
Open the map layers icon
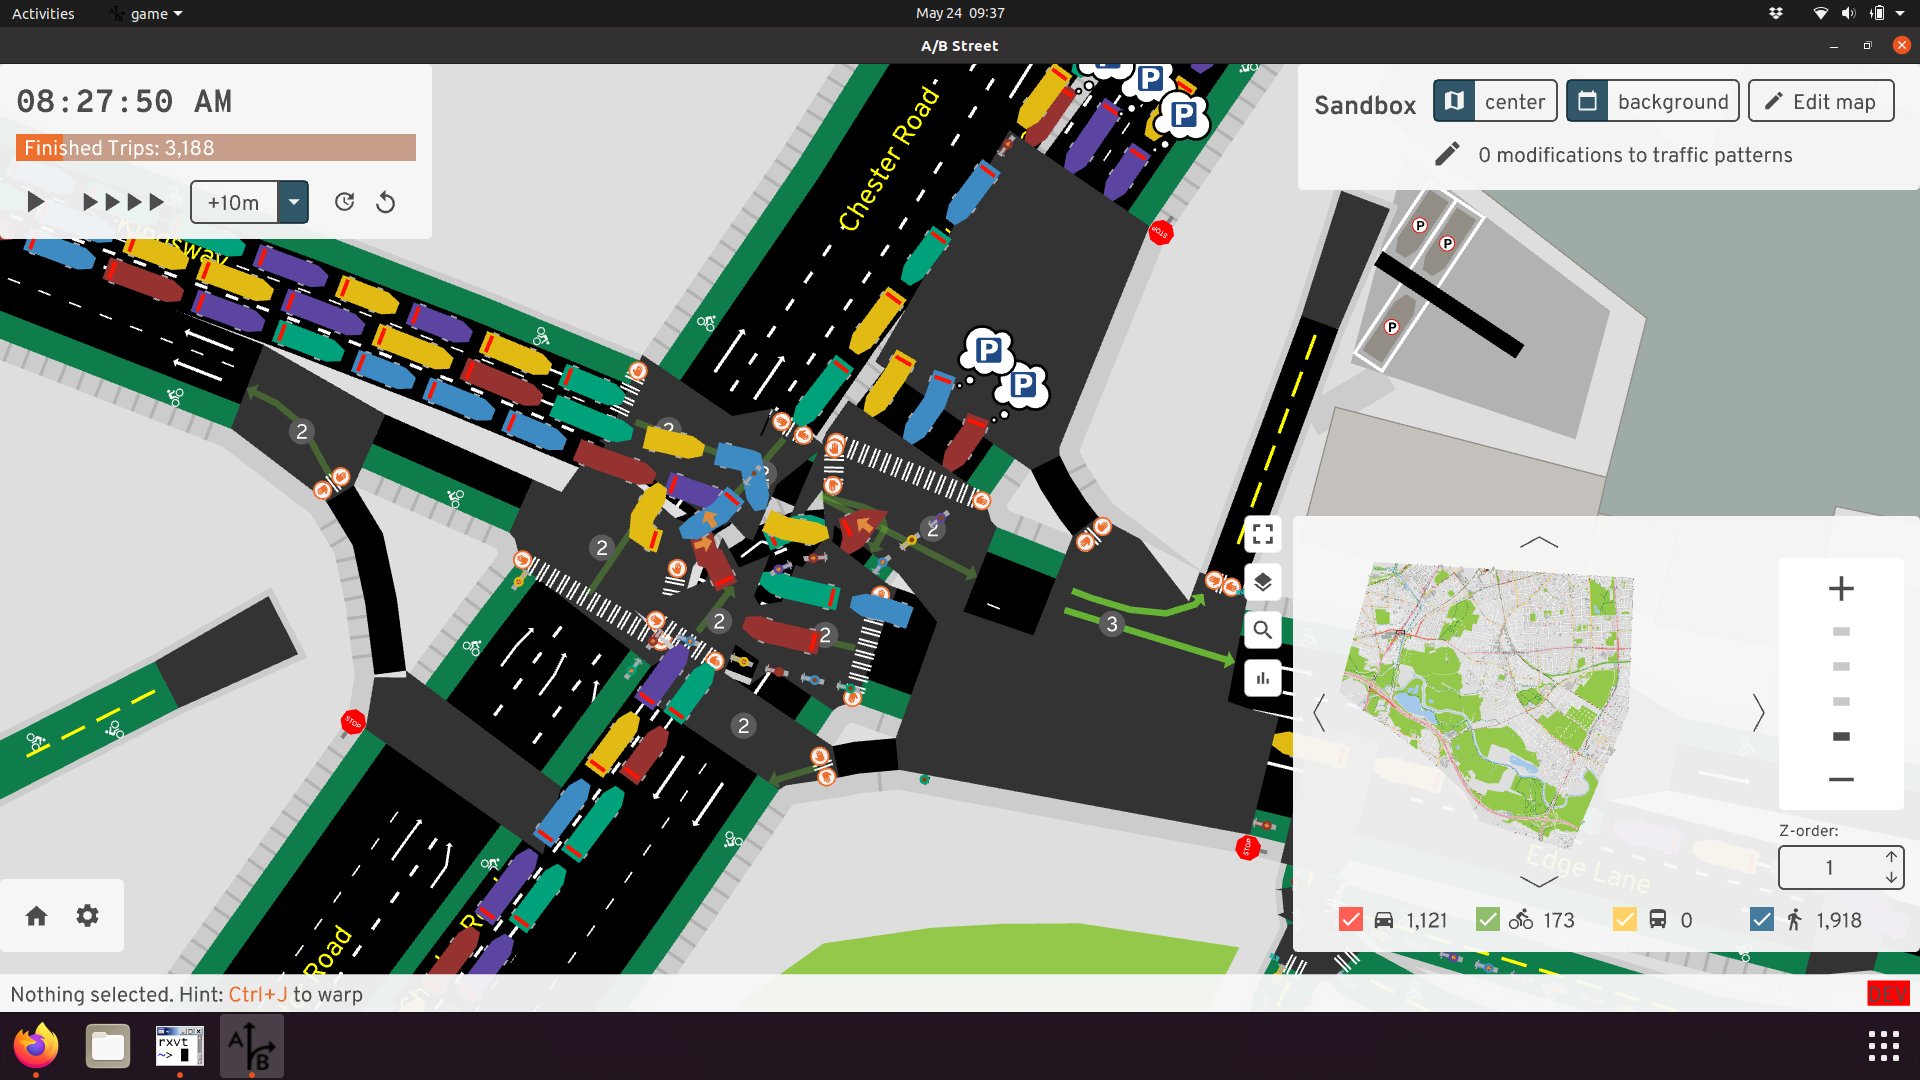[x=1263, y=582]
